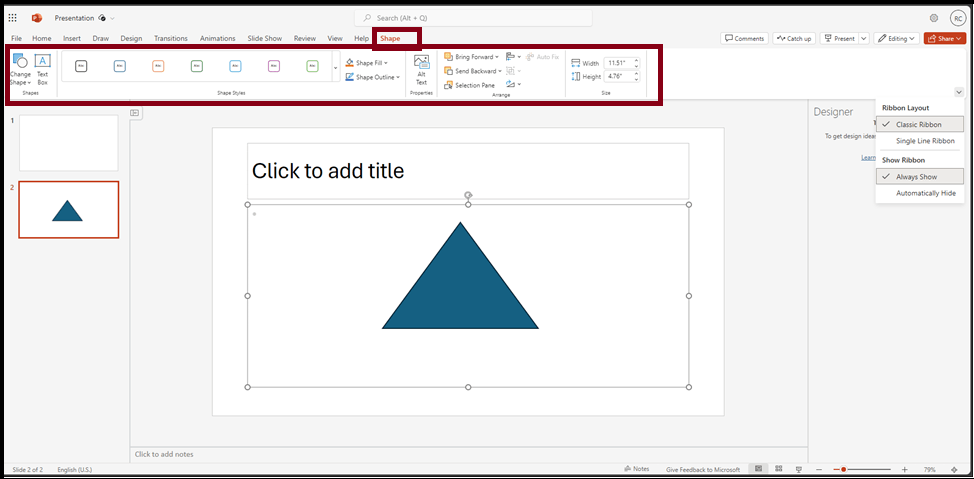The height and width of the screenshot is (479, 974).
Task: Click the Share button
Action: [x=945, y=39]
